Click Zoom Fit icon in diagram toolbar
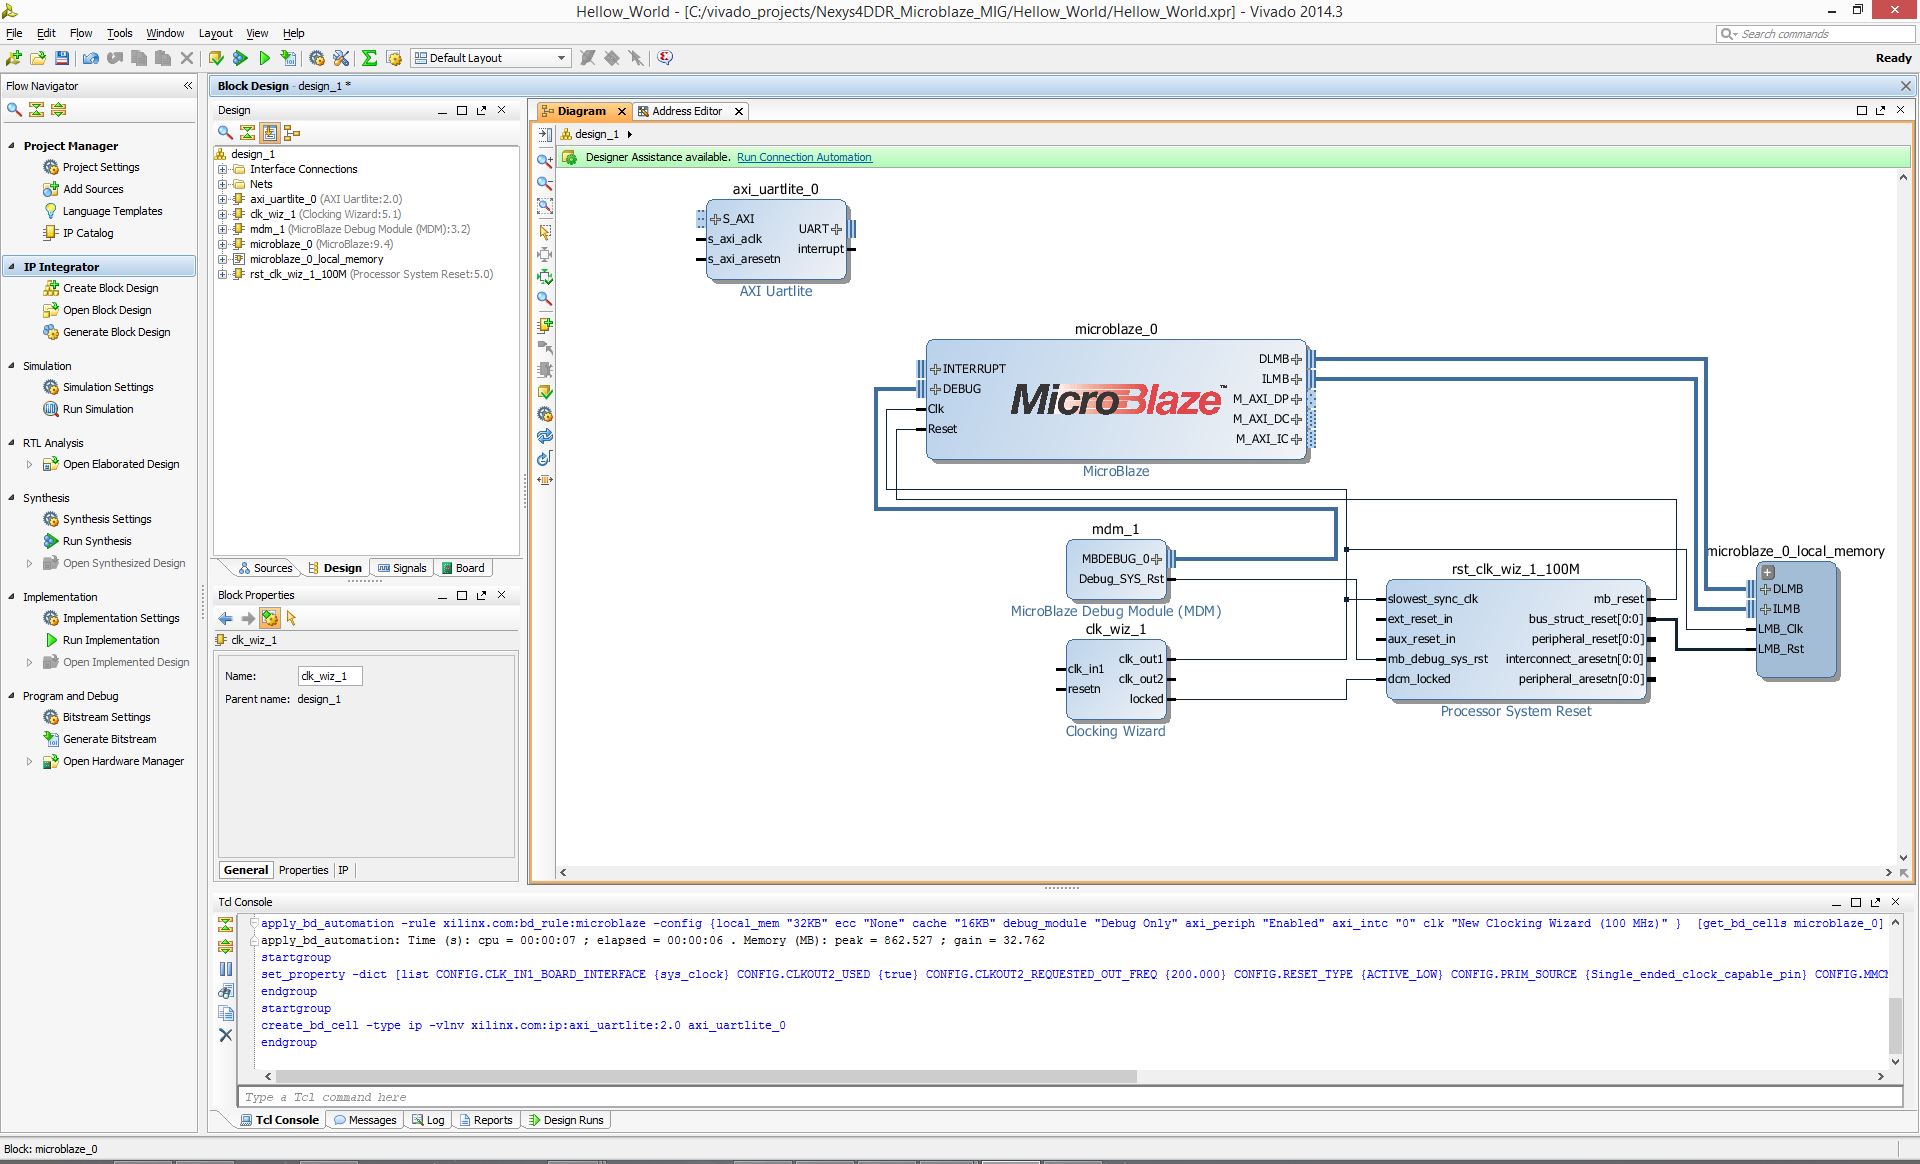The height and width of the screenshot is (1164, 1920). (x=545, y=206)
